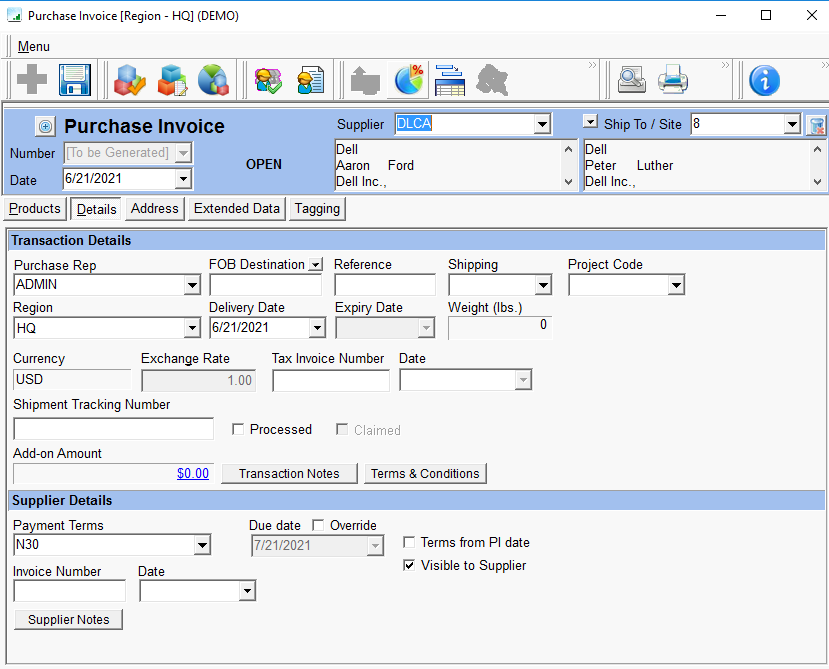This screenshot has width=829, height=669.
Task: Click the pie chart percent icon
Action: 408,80
